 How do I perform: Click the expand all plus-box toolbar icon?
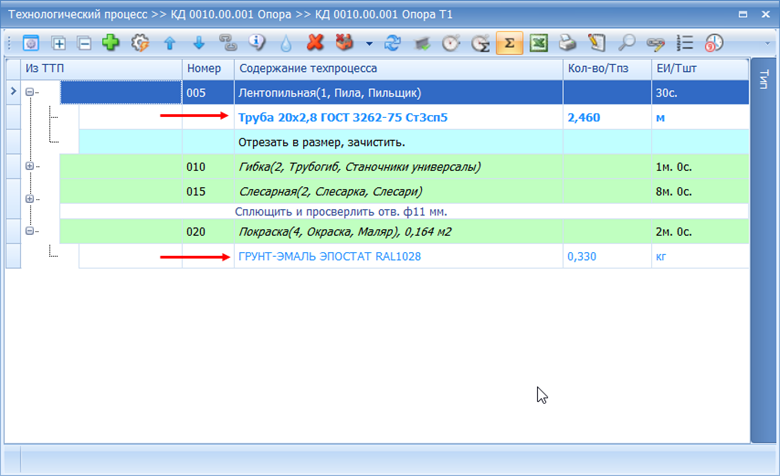click(59, 43)
